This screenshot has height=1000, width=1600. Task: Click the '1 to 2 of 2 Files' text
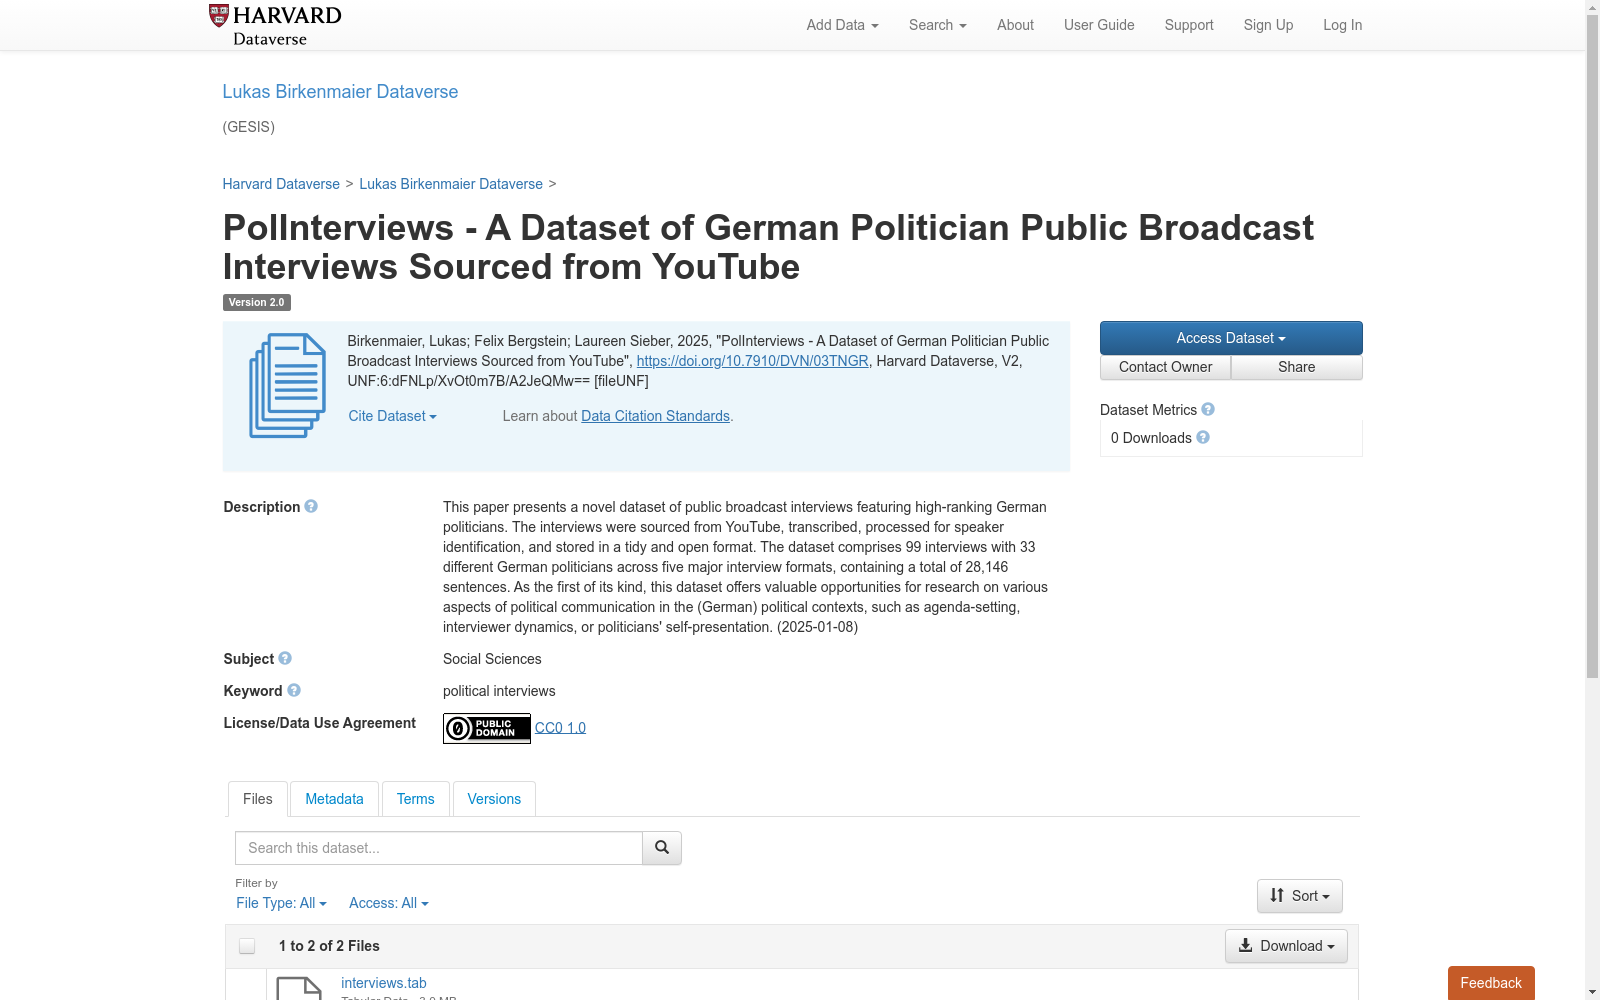[x=329, y=946]
